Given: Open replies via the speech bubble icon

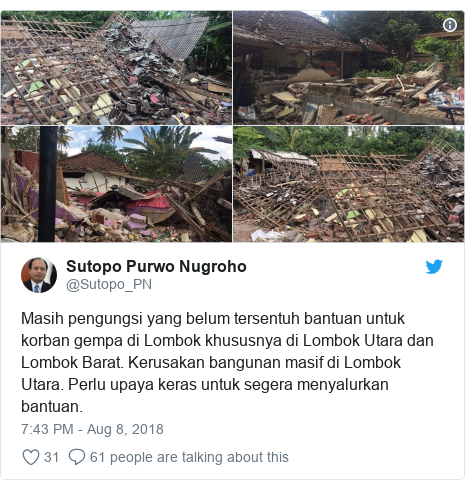Looking at the screenshot, I should tap(77, 457).
